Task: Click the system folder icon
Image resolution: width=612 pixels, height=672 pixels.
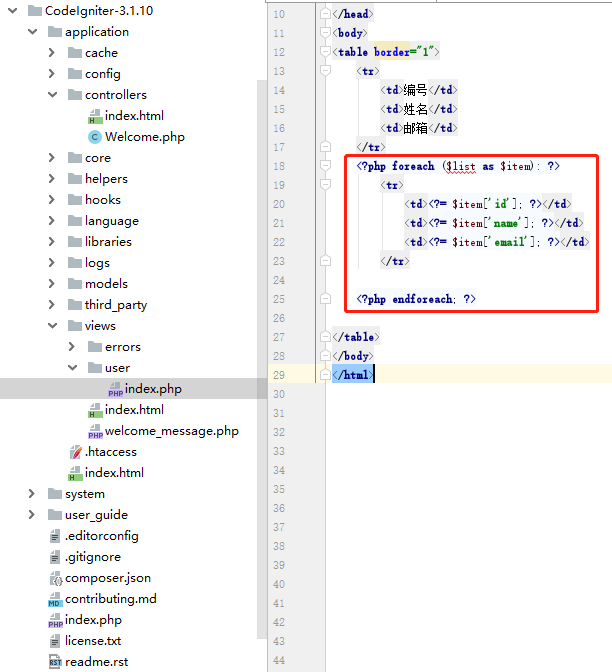Action: [55, 494]
